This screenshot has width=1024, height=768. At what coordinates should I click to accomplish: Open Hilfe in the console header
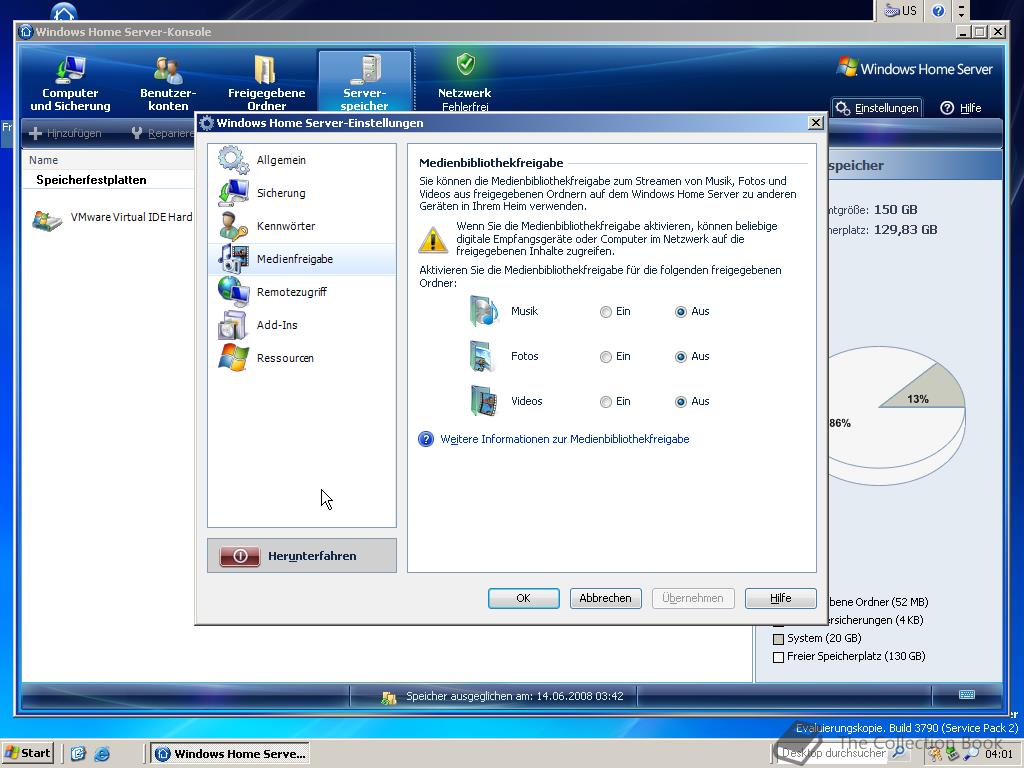click(961, 108)
